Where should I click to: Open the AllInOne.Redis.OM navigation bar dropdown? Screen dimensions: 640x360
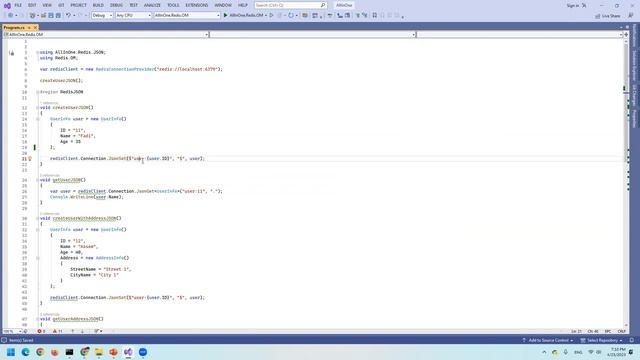pyautogui.click(x=106, y=35)
